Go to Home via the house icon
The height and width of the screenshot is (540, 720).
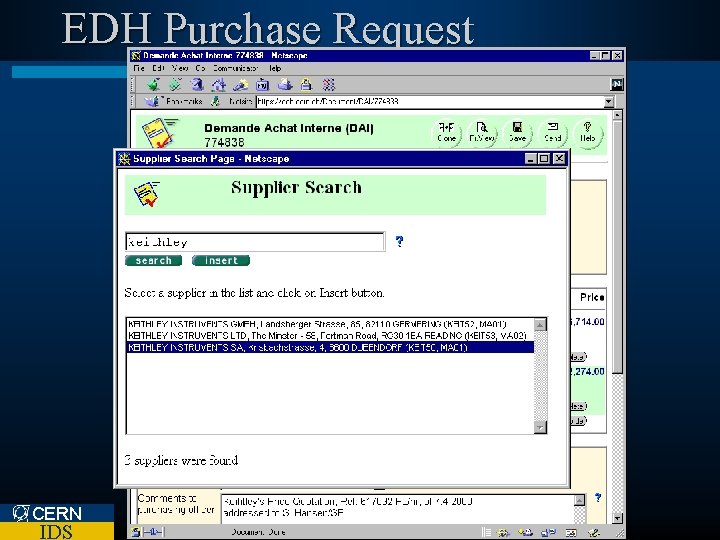[x=219, y=84]
